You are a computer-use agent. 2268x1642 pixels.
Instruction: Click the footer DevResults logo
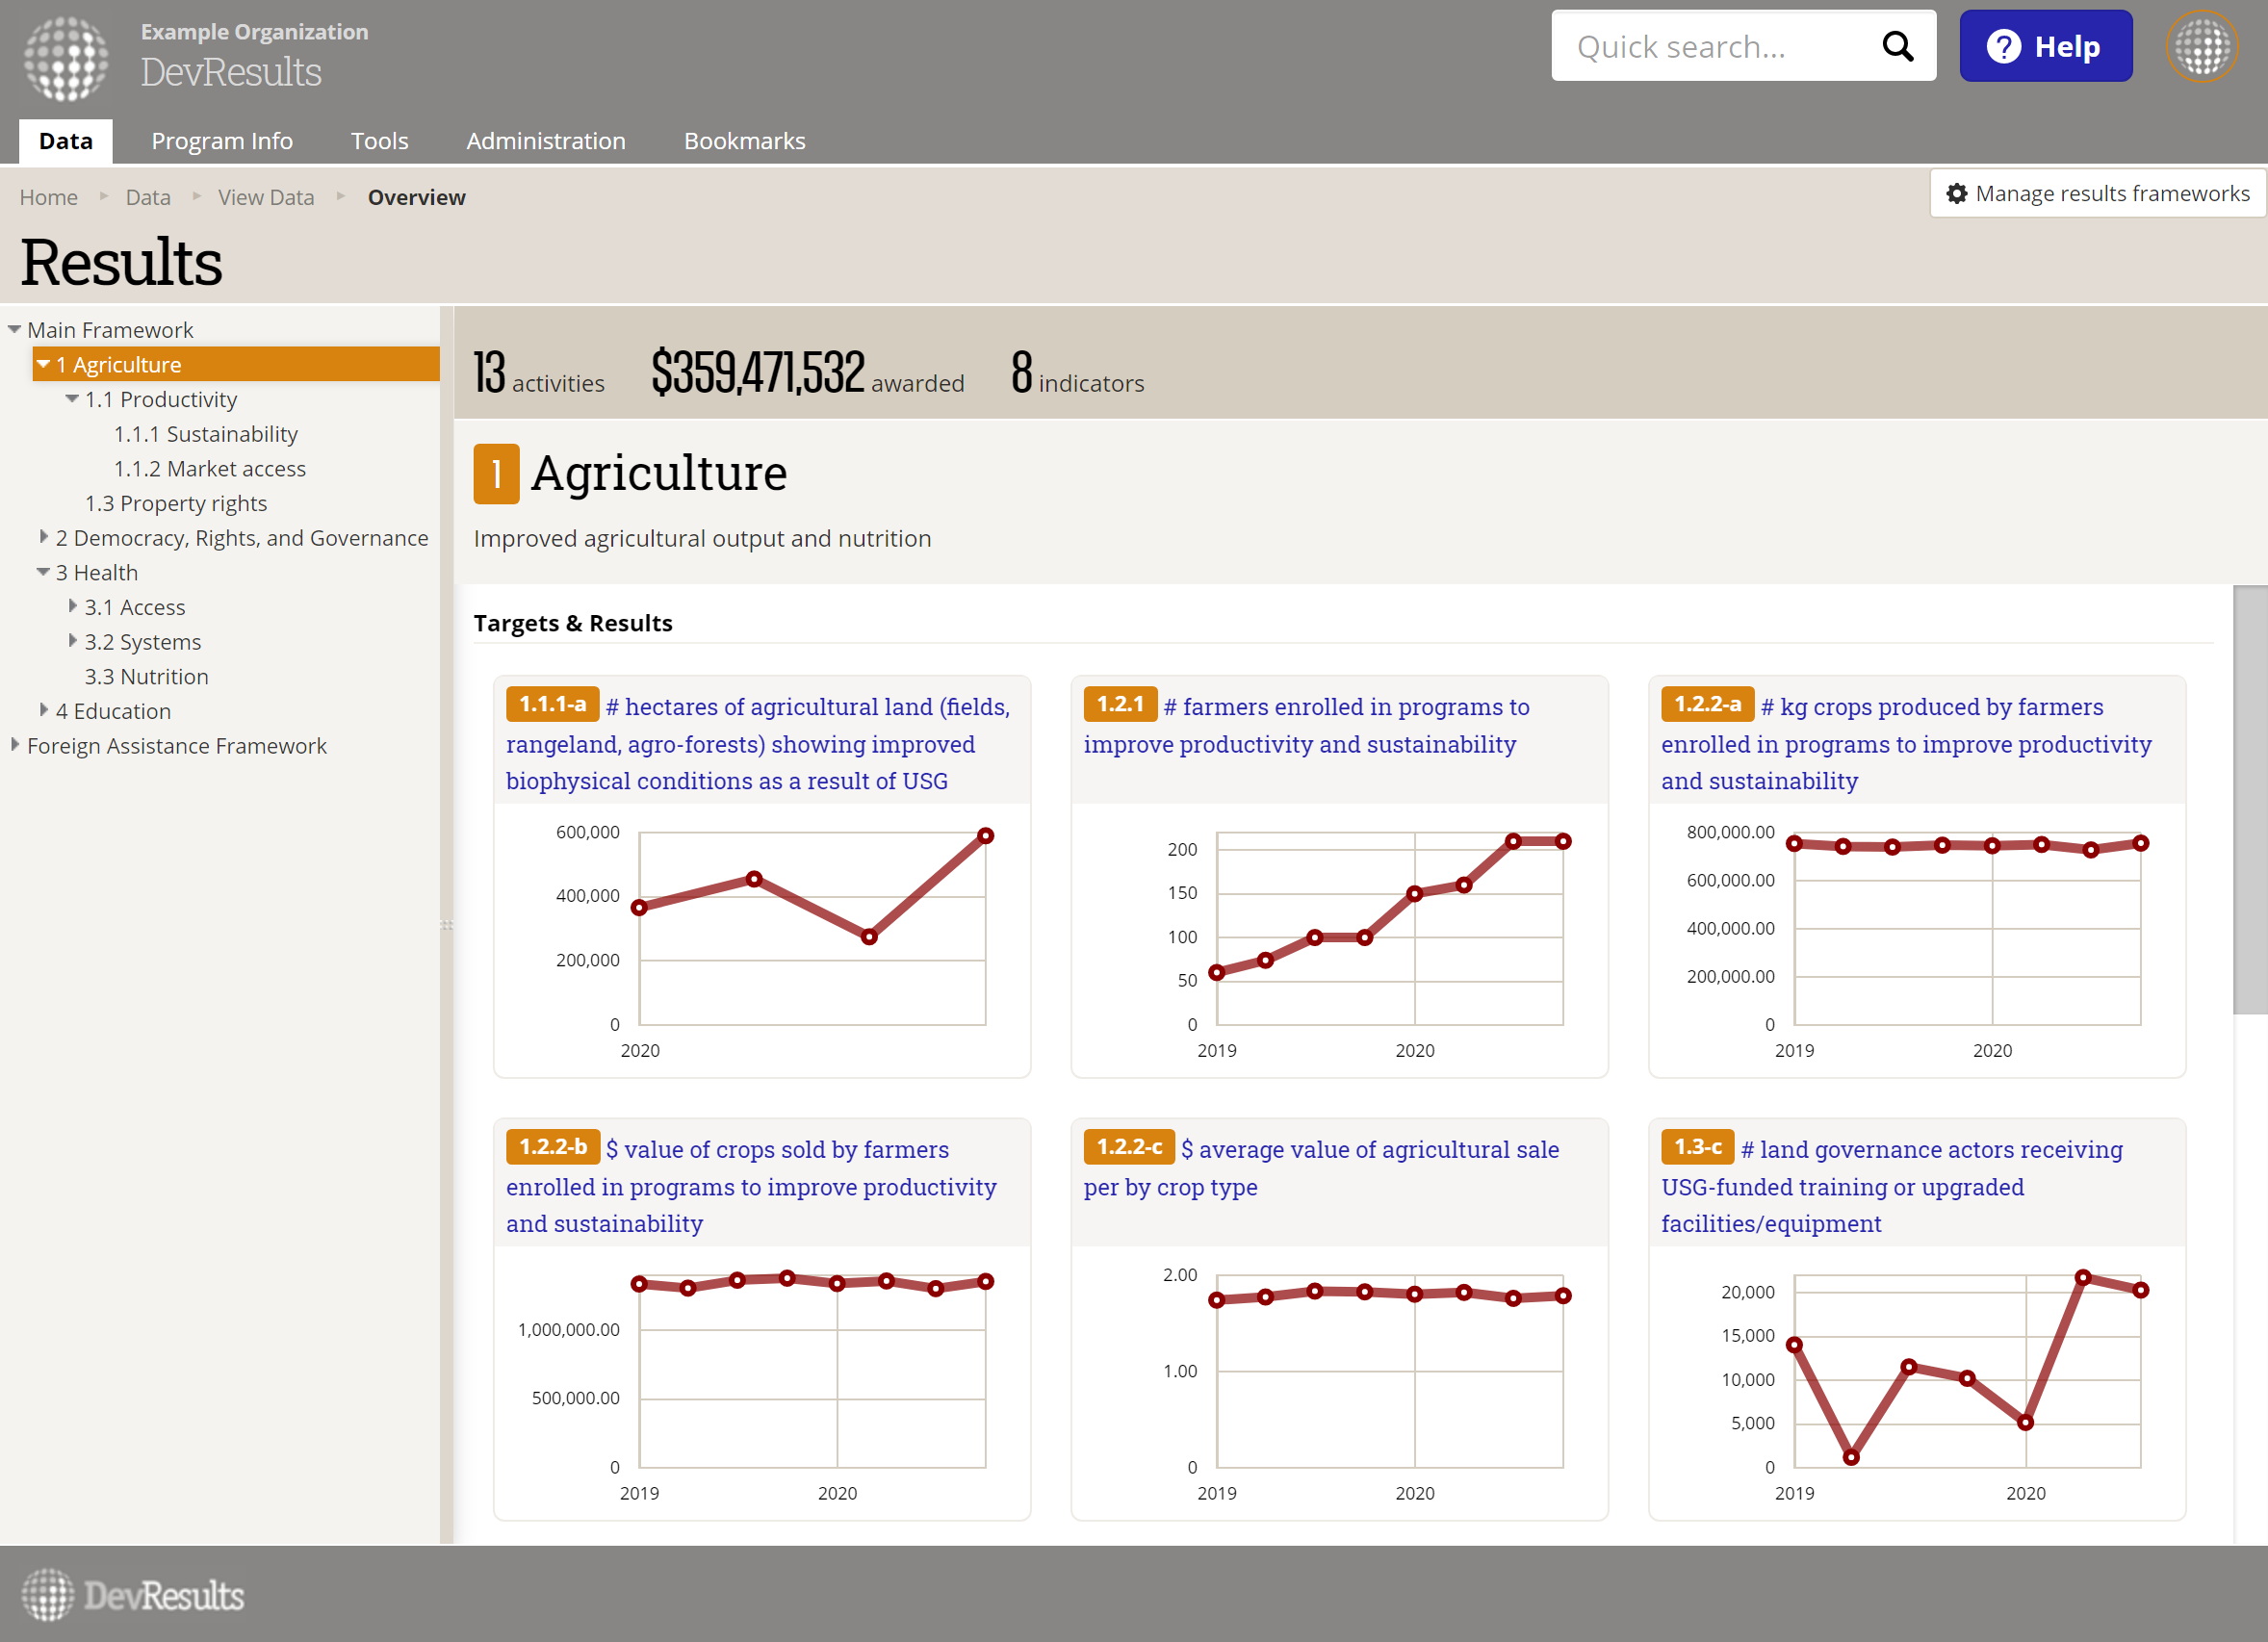tap(133, 1595)
